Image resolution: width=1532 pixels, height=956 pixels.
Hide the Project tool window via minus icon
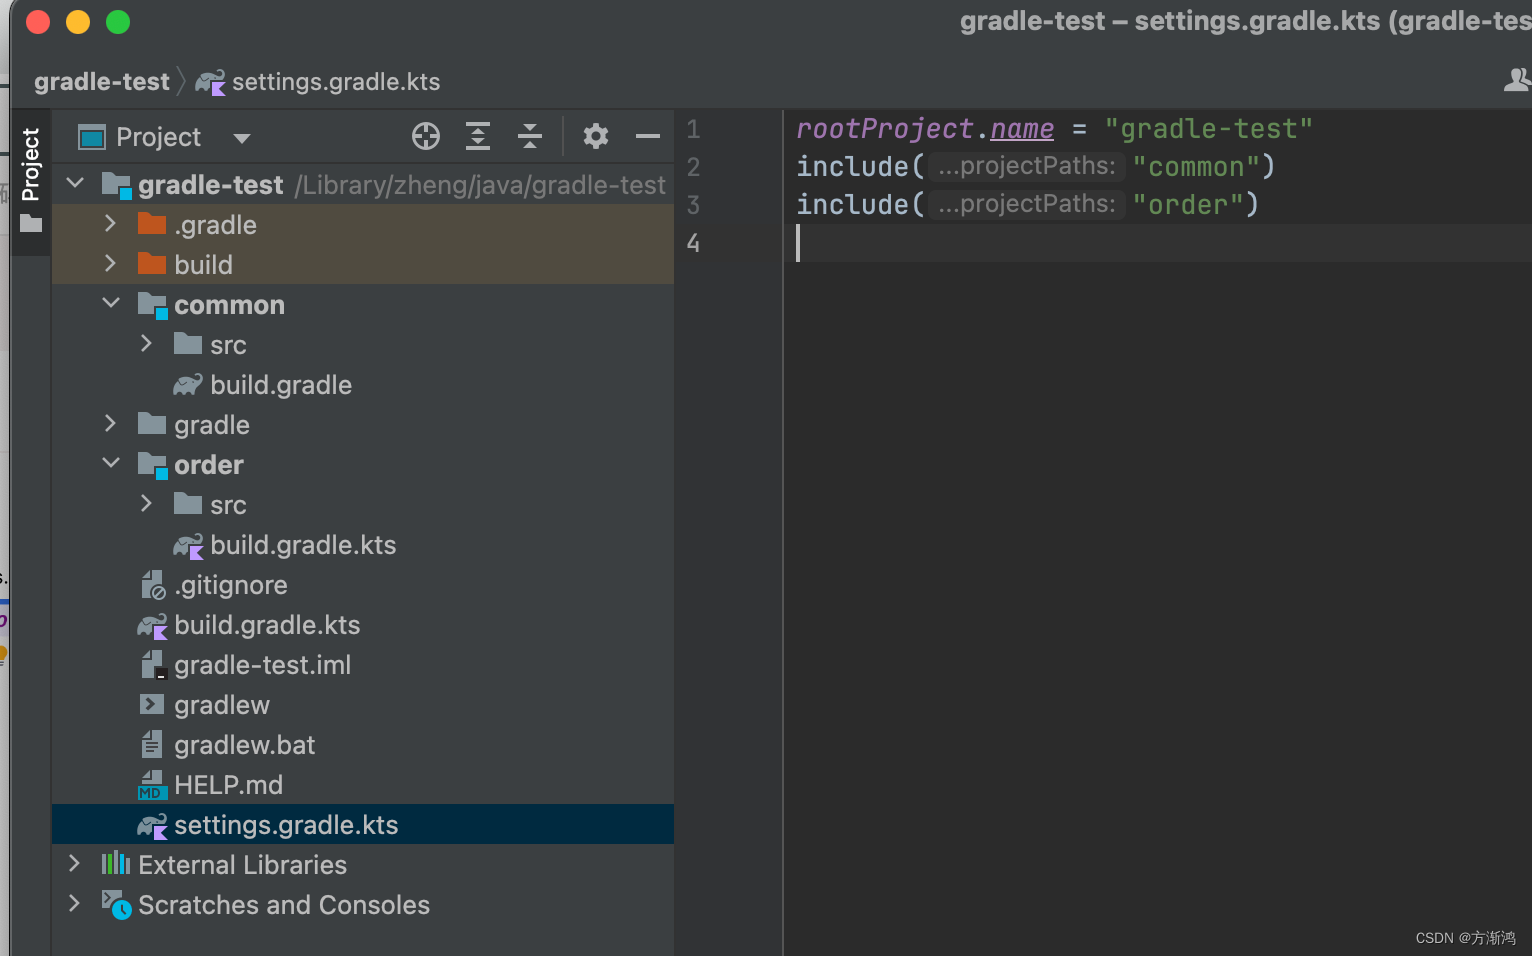point(647,136)
